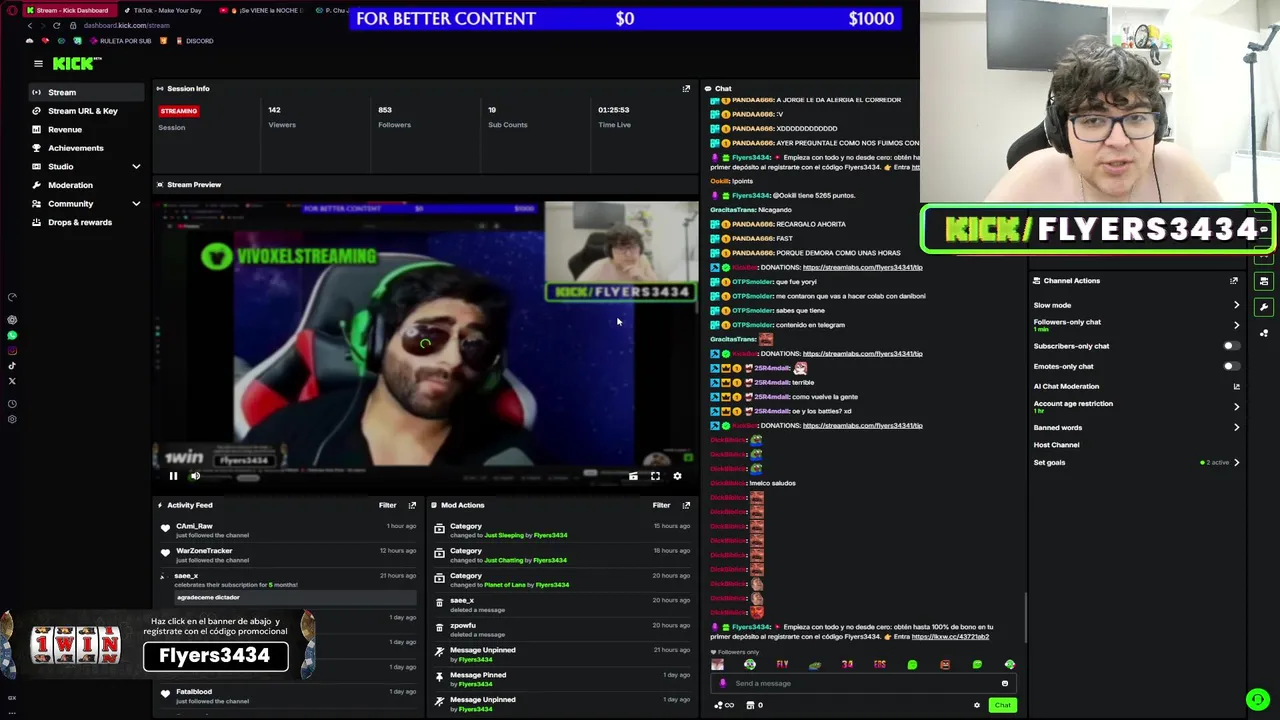Open the hamburger menu beside Kick logo
Image resolution: width=1280 pixels, height=720 pixels.
(38, 63)
